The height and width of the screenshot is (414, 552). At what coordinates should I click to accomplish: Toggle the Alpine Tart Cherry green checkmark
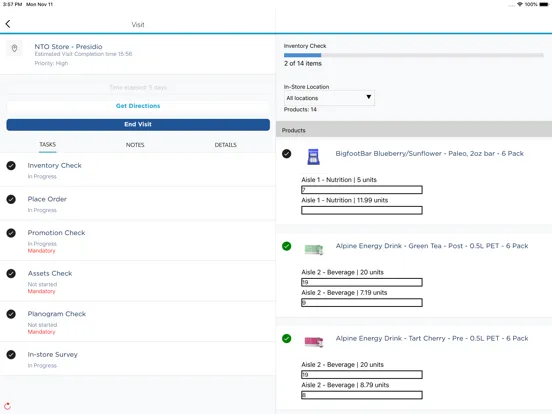click(x=287, y=339)
